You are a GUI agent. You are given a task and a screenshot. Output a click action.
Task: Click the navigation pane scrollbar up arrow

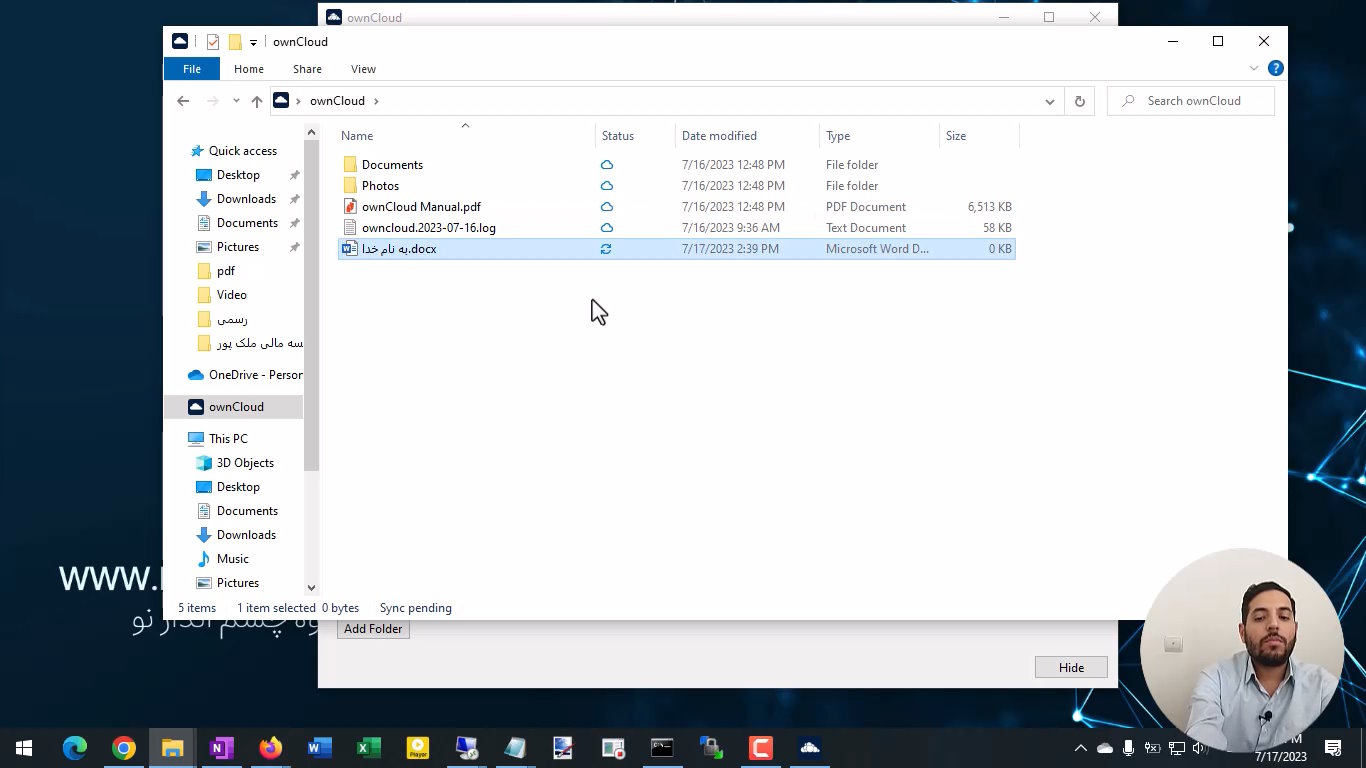(311, 132)
